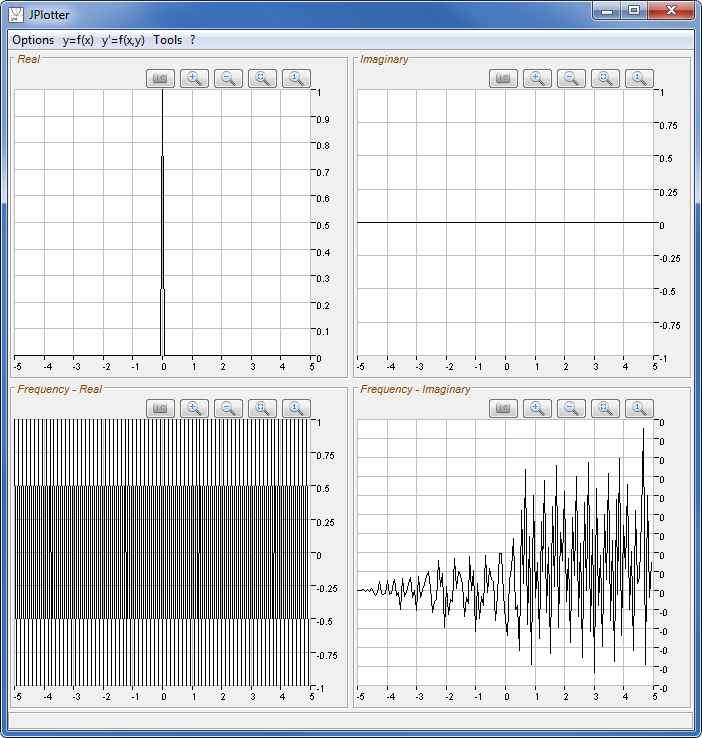Fit the Imaginary plot to window

coord(605,78)
